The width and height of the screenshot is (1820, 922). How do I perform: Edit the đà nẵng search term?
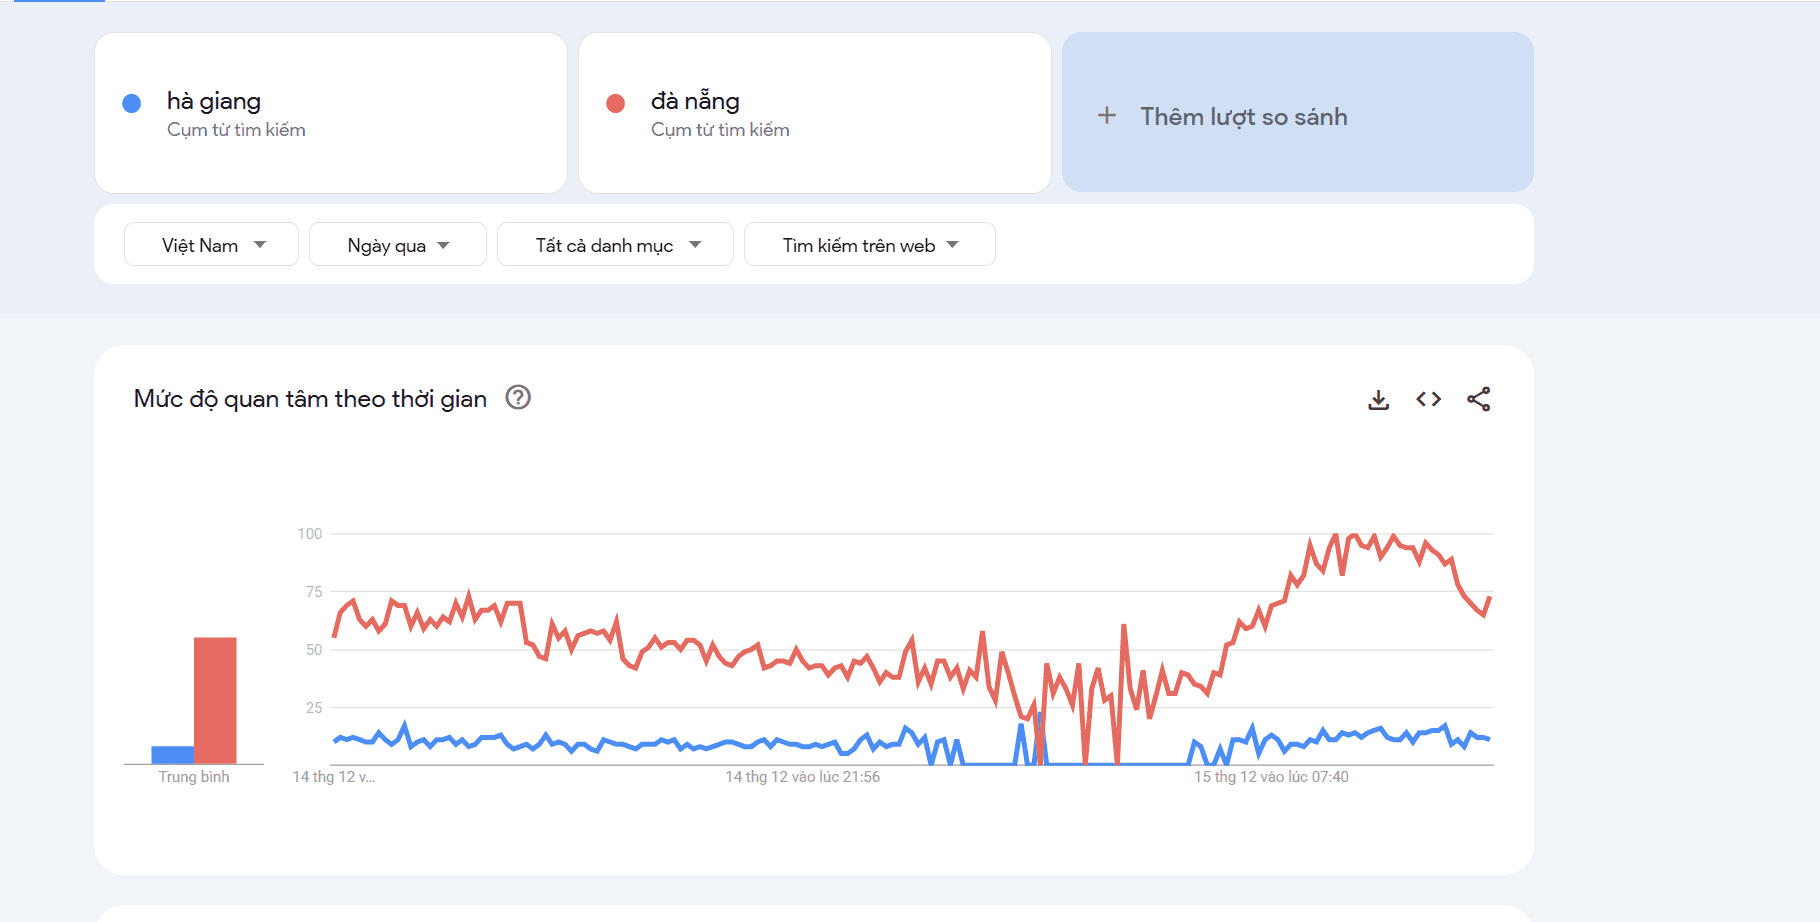pyautogui.click(x=695, y=101)
